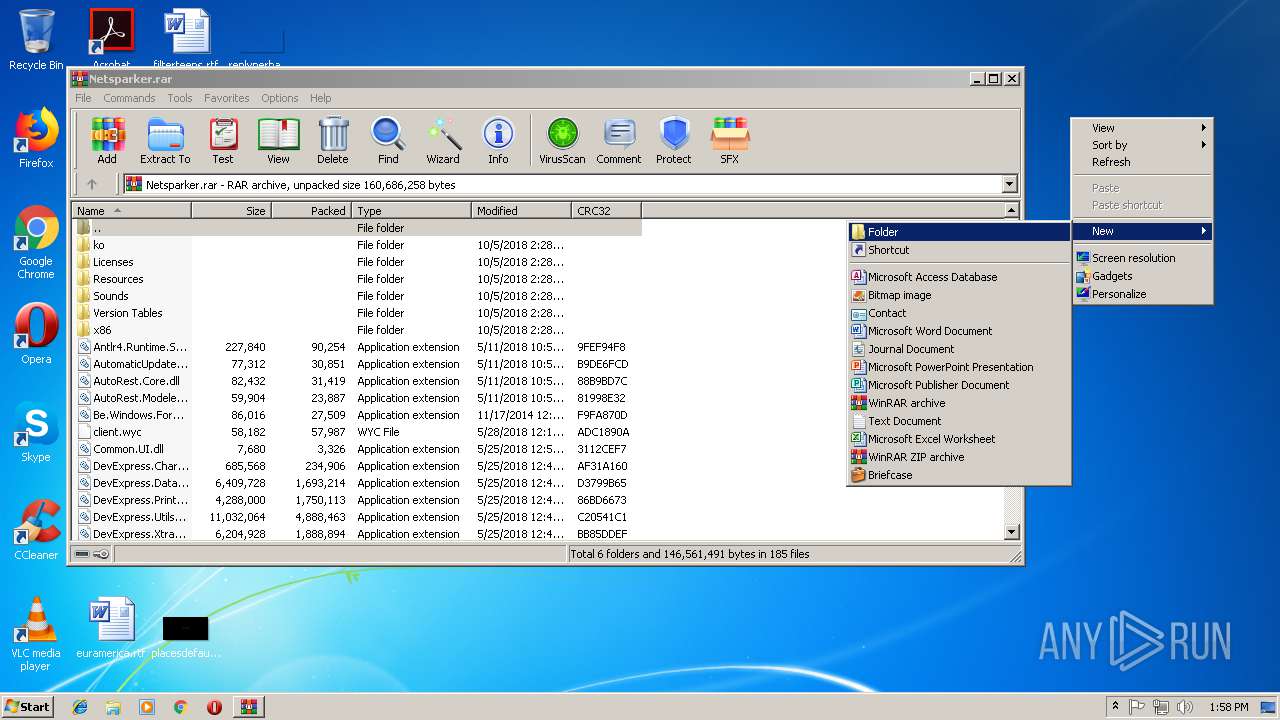Open the CCleaner desktop shortcut
Viewport: 1280px width, 720px height.
pos(36,530)
